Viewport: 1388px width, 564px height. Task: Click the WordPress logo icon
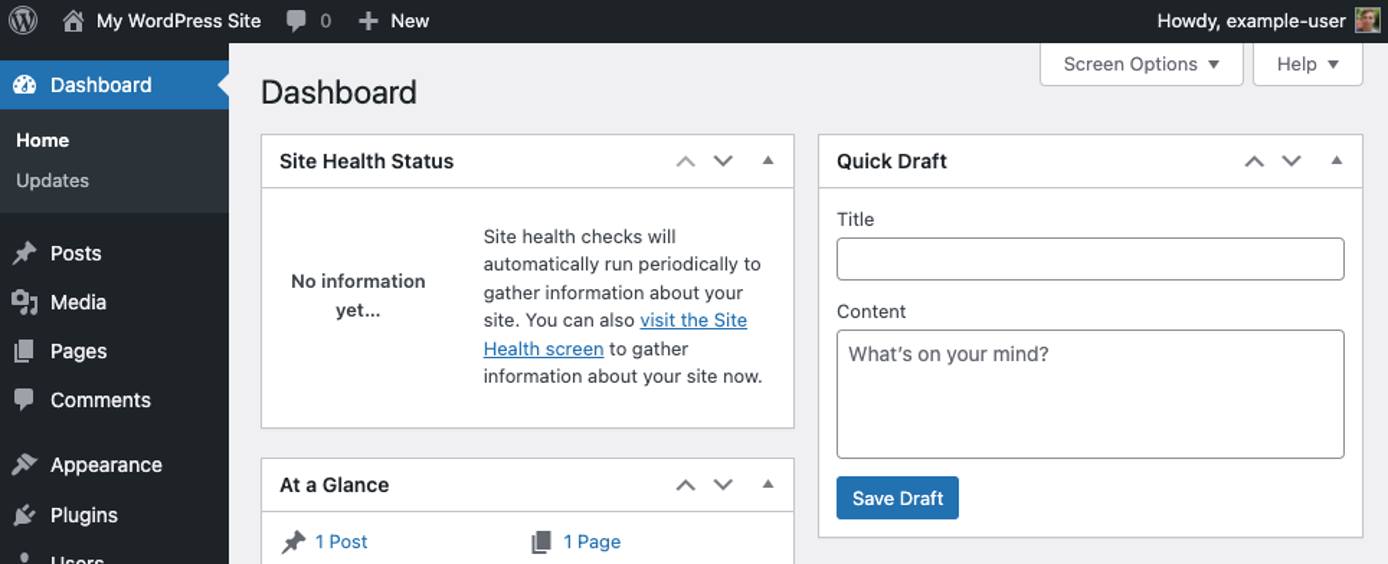pos(23,20)
